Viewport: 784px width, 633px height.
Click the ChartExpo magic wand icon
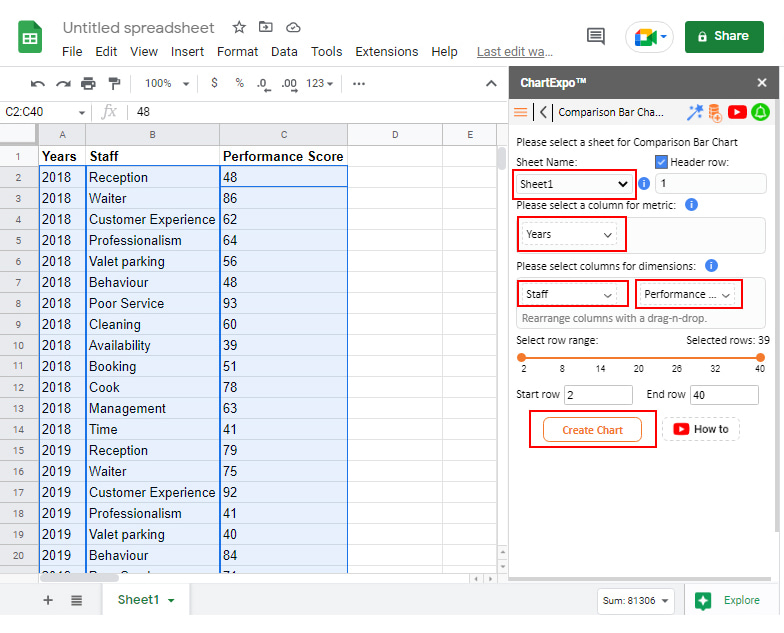click(694, 112)
